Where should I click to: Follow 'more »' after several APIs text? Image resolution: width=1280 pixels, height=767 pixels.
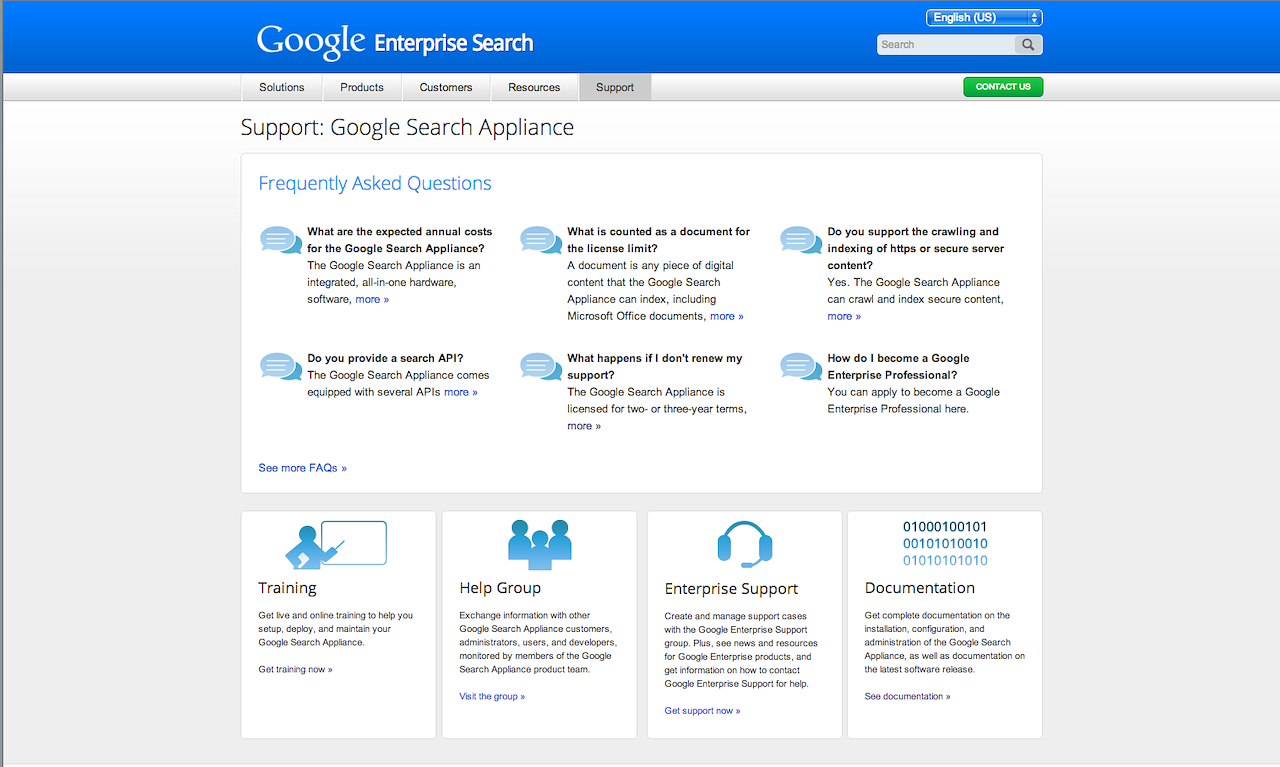(461, 392)
